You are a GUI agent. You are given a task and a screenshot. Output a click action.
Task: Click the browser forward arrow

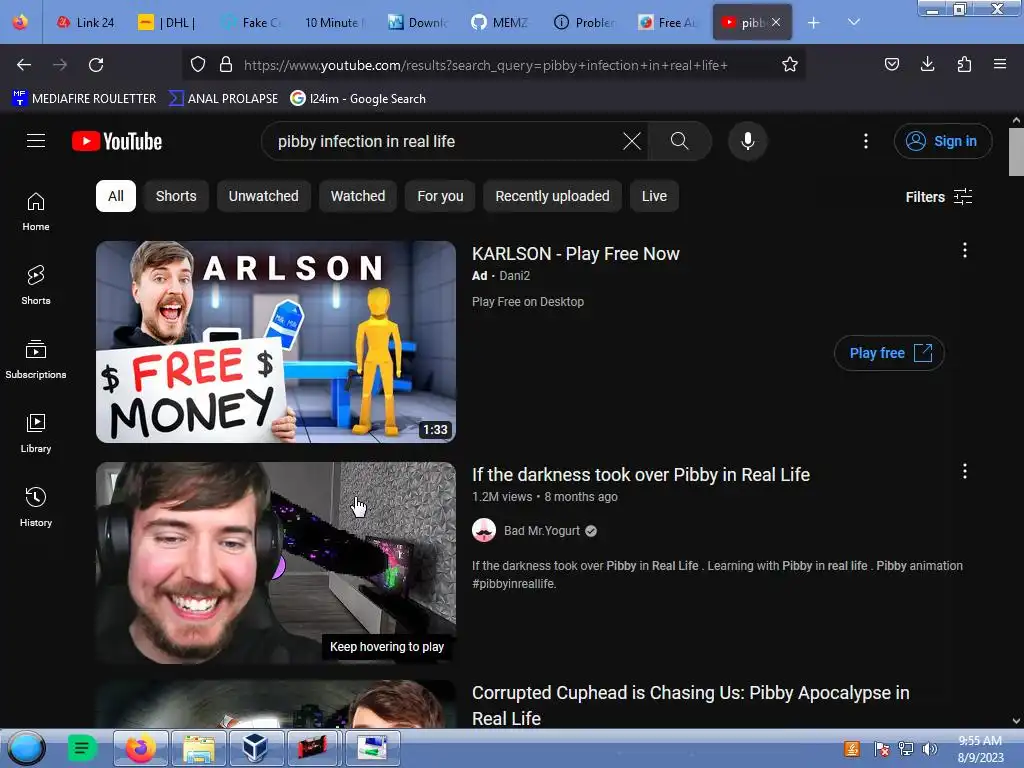point(60,65)
